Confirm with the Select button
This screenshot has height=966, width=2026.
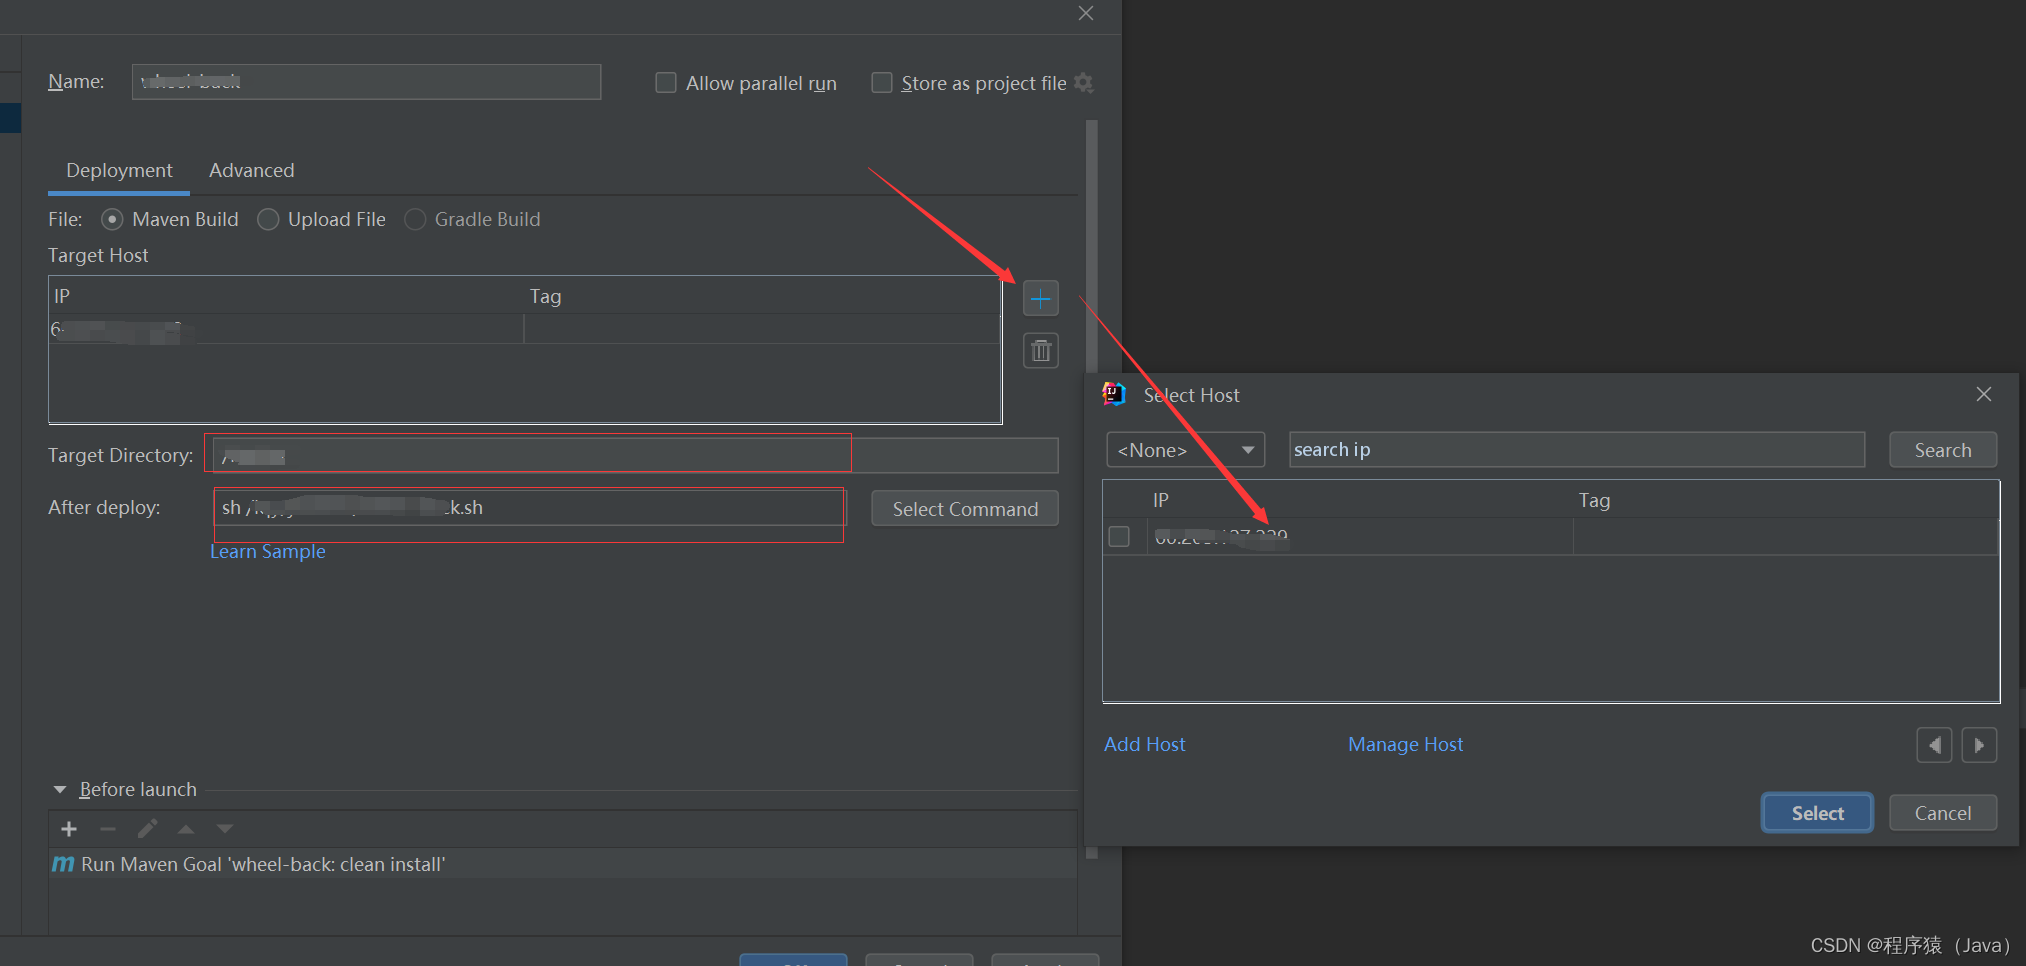coord(1817,813)
